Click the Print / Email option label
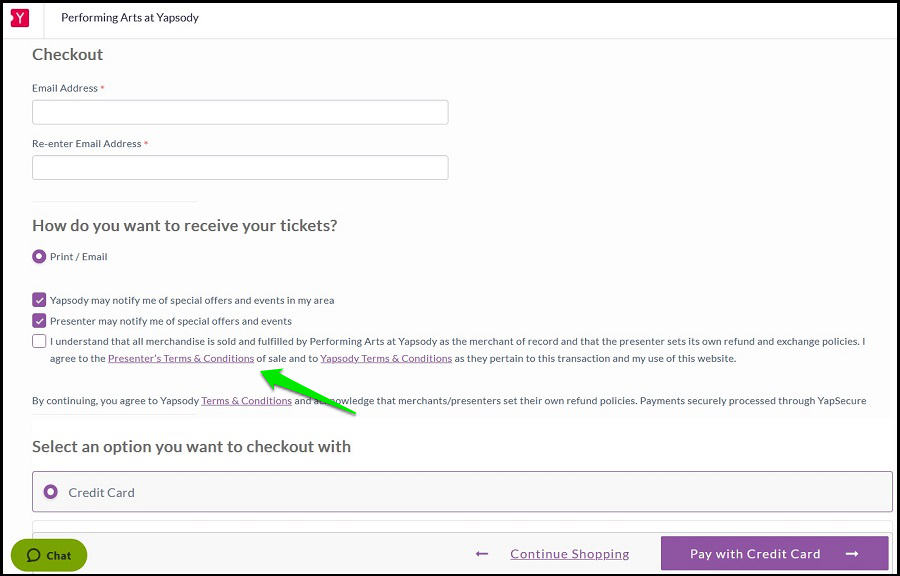Screen dimensions: 900x576 tap(79, 256)
